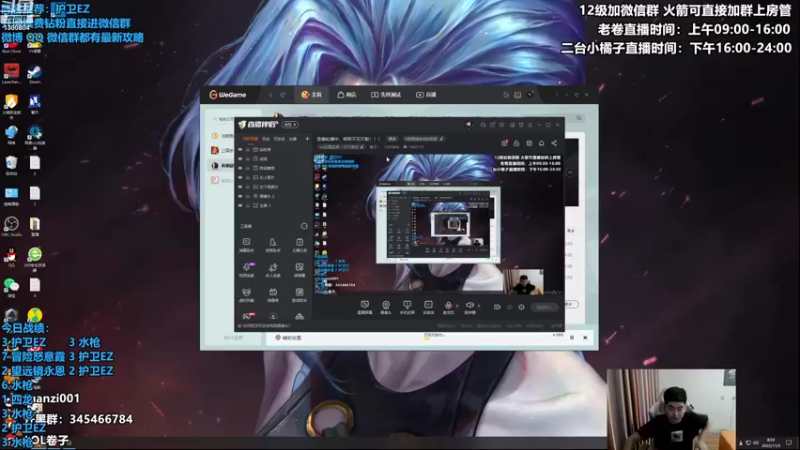Open WeChat desktop shortcut
Viewport: 800px width, 450px height.
tap(11, 287)
